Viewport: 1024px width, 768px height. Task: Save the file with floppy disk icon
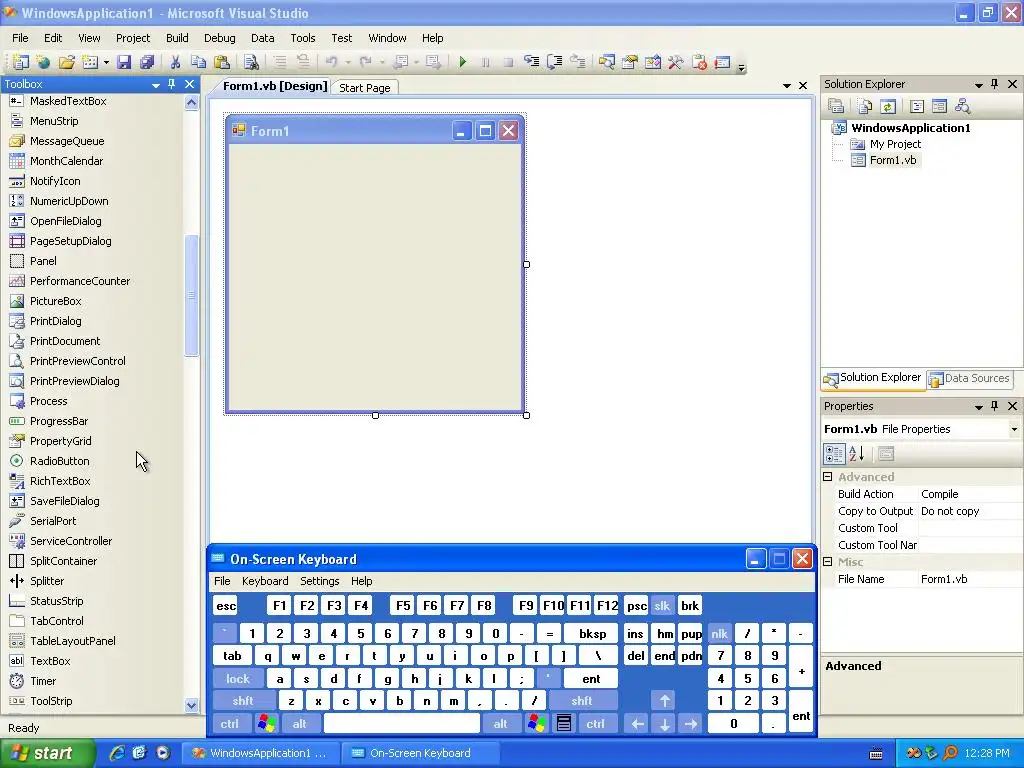pos(123,62)
